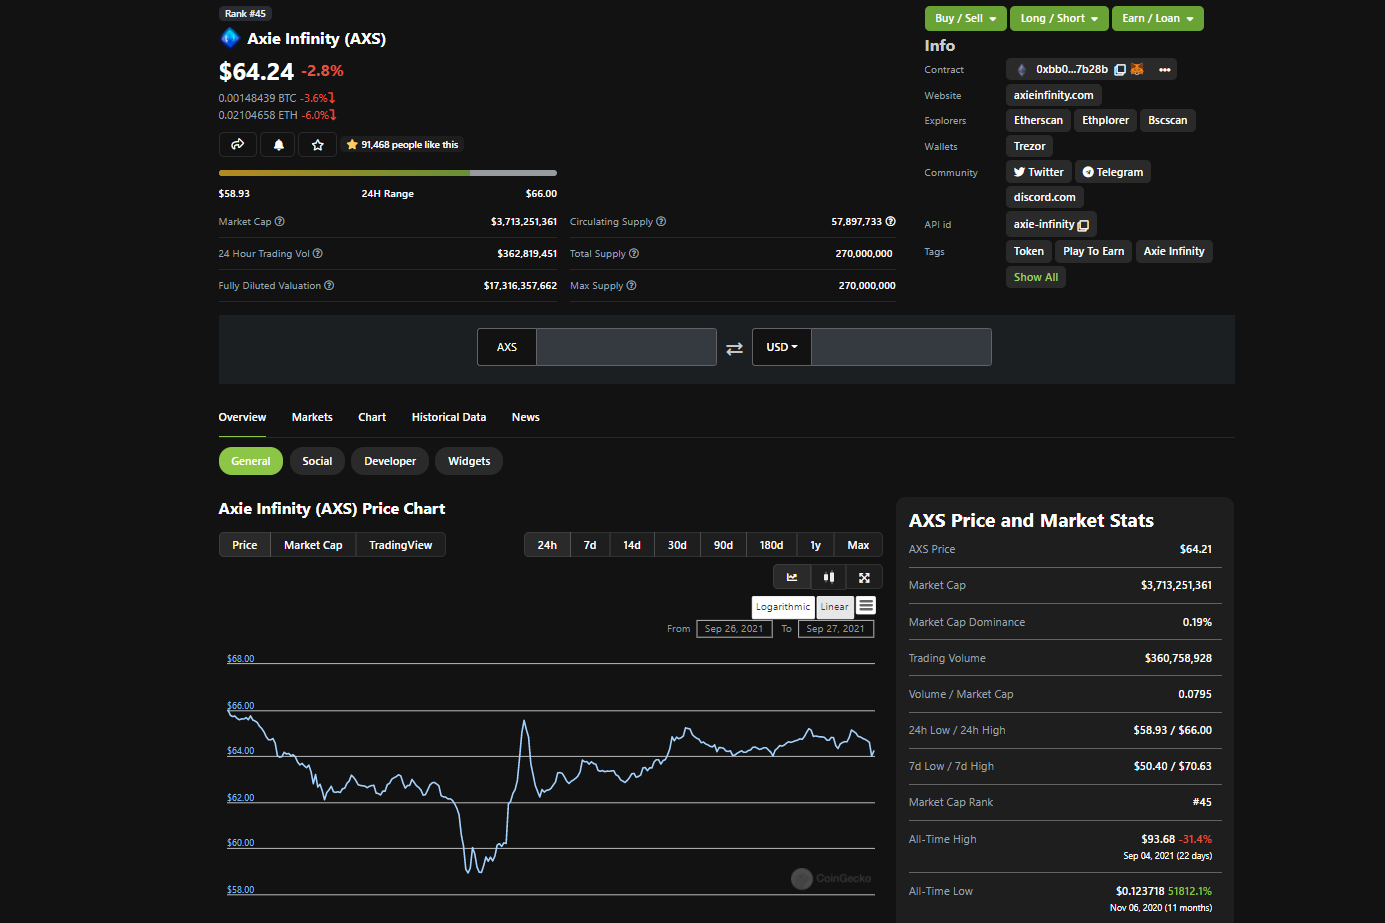
Task: Select the General sub-tab
Action: click(x=251, y=461)
